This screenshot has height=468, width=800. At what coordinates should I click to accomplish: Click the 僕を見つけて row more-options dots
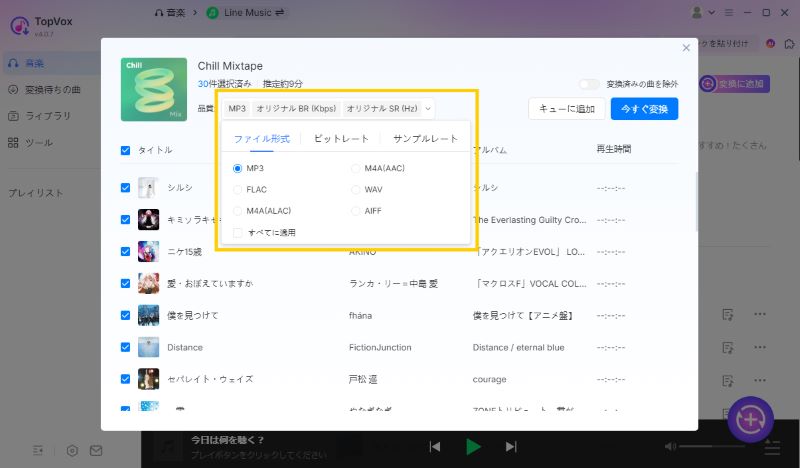pos(760,314)
